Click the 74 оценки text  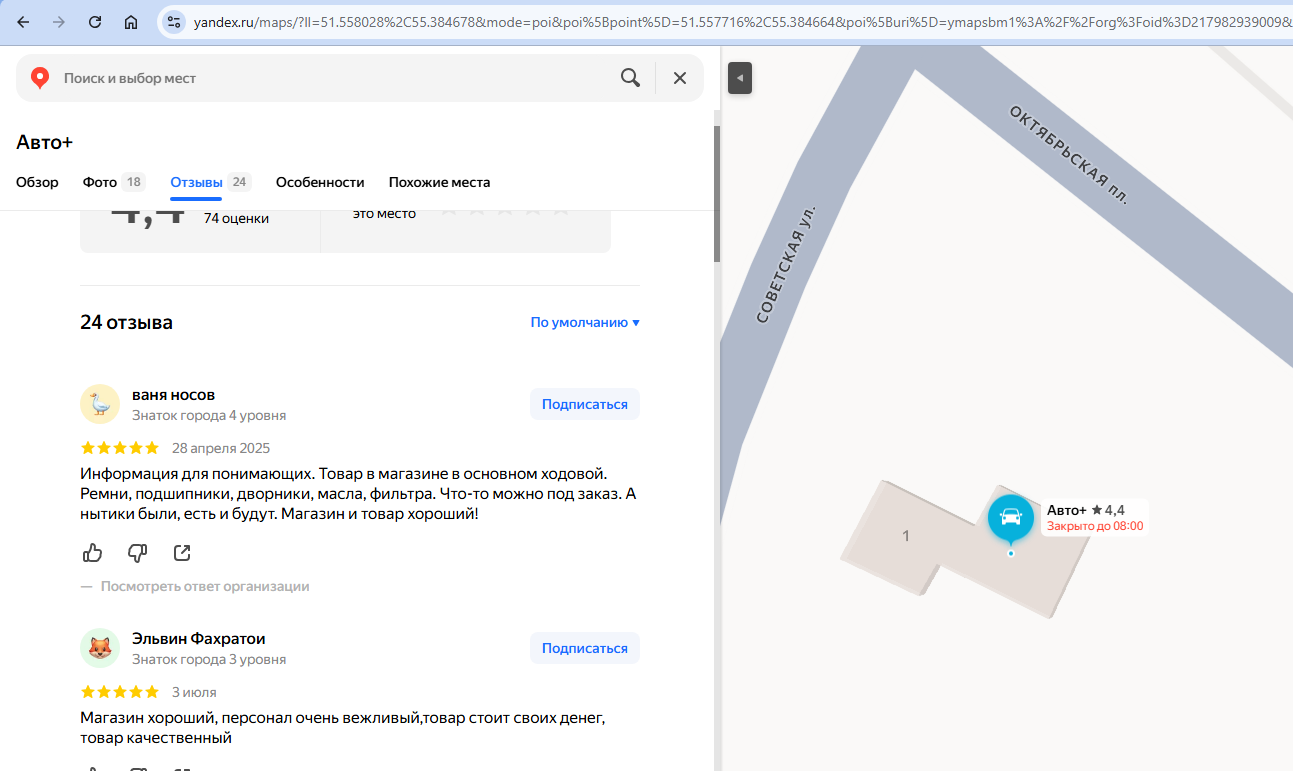point(236,218)
